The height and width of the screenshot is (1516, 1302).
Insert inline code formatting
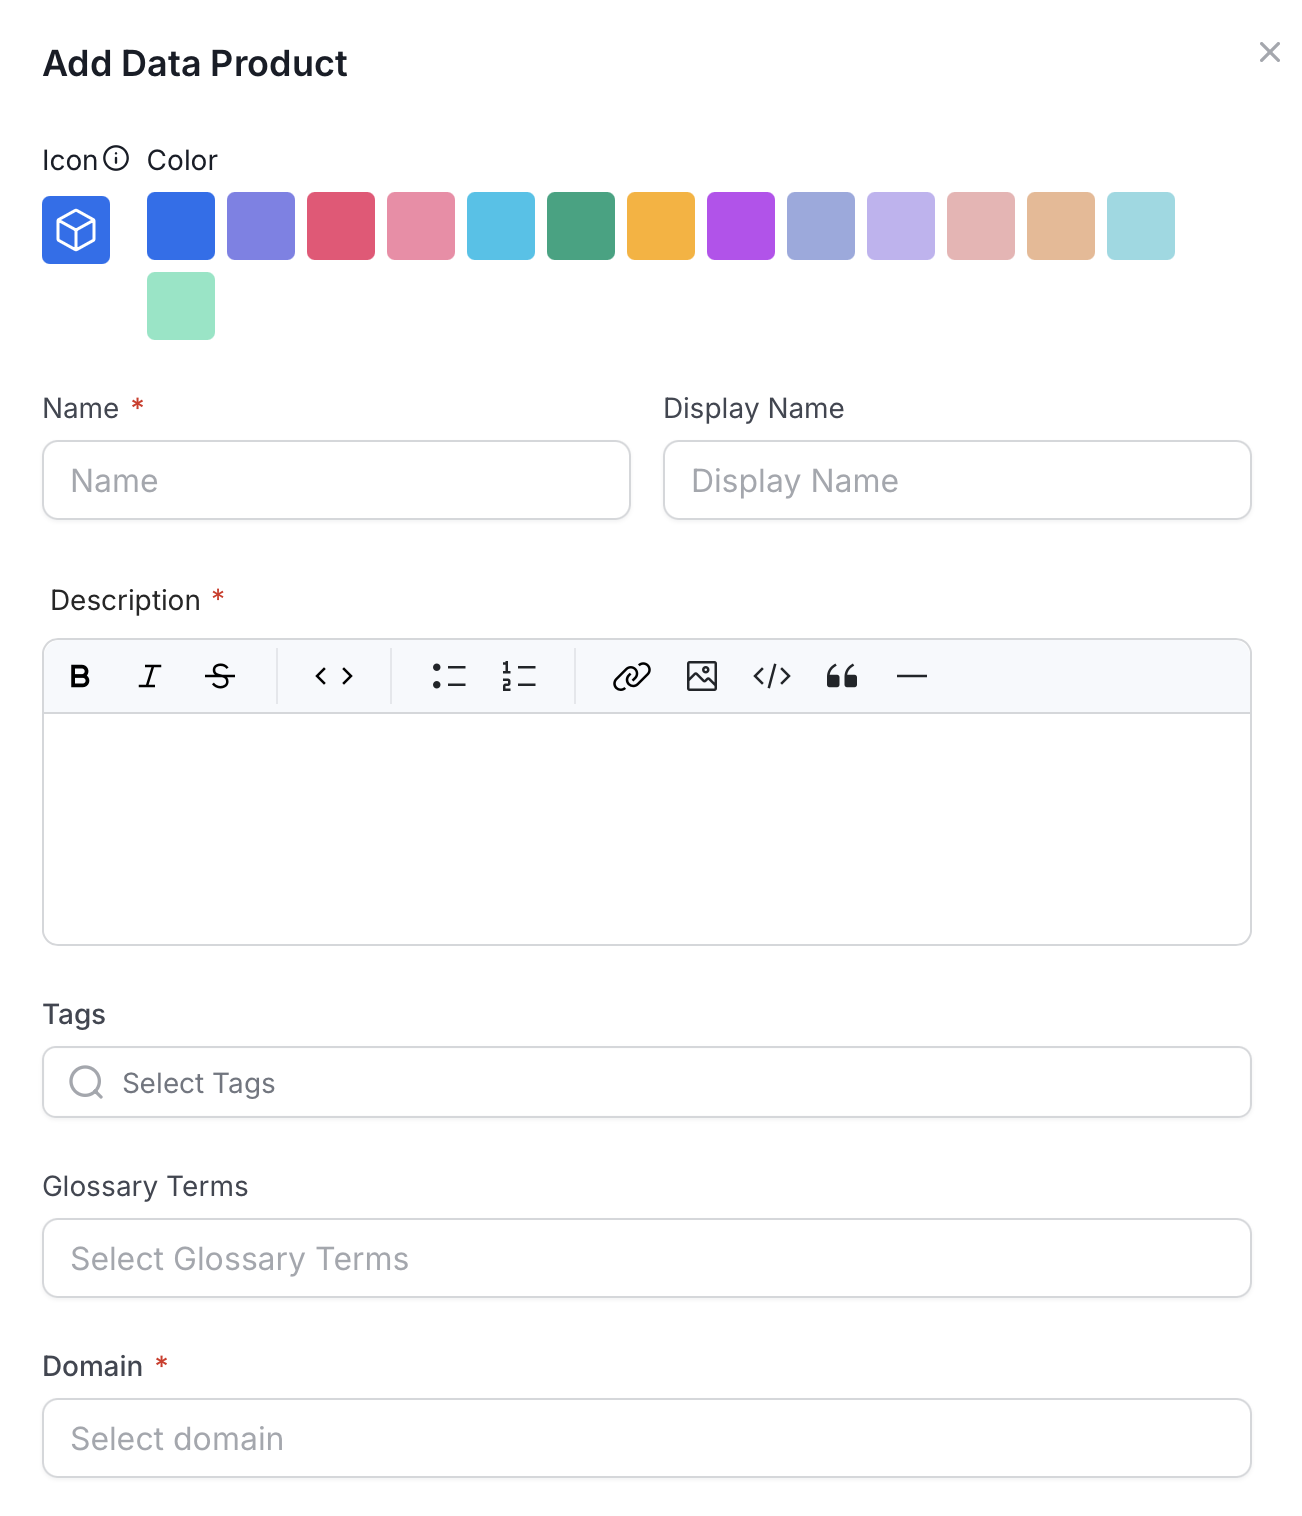click(x=334, y=677)
